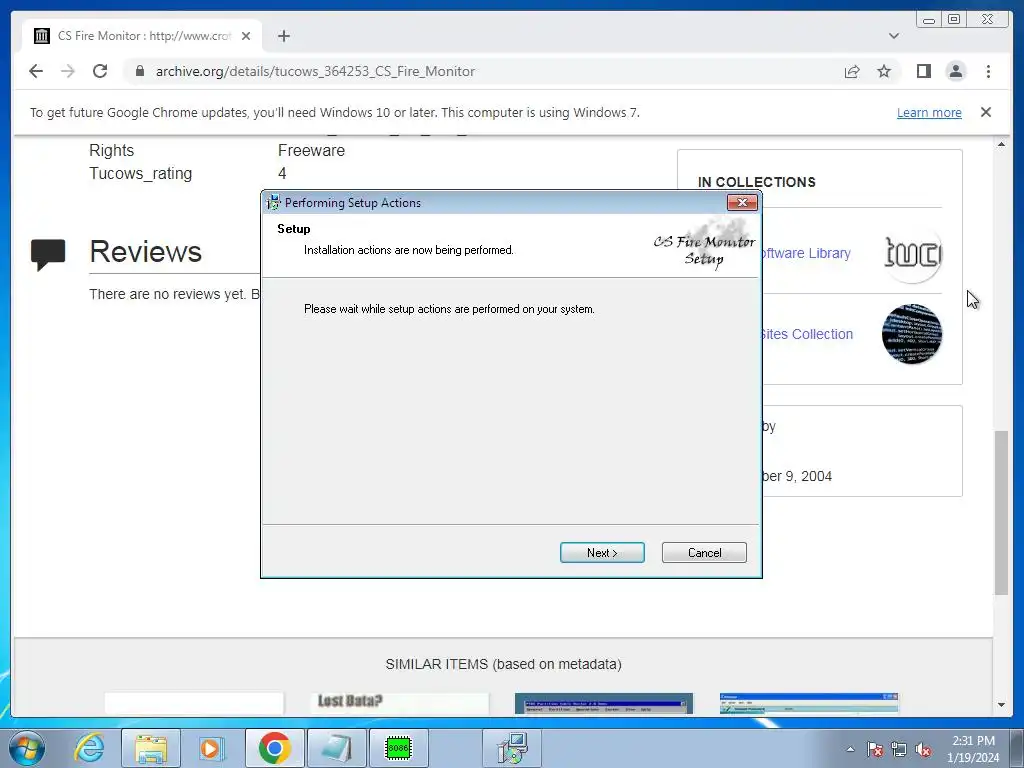Image resolution: width=1024 pixels, height=768 pixels.
Task: Open Windows Media Player from taskbar
Action: pyautogui.click(x=210, y=748)
